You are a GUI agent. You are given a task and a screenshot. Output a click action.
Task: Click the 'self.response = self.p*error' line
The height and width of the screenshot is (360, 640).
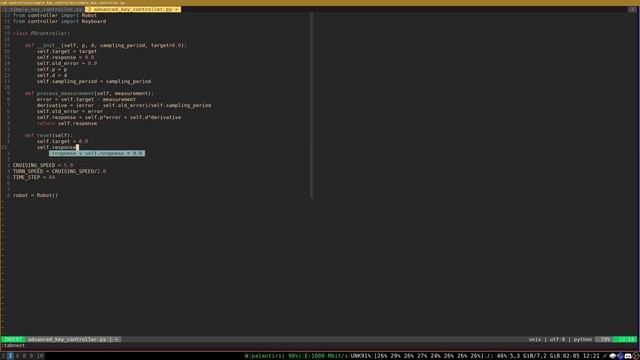[109, 118]
